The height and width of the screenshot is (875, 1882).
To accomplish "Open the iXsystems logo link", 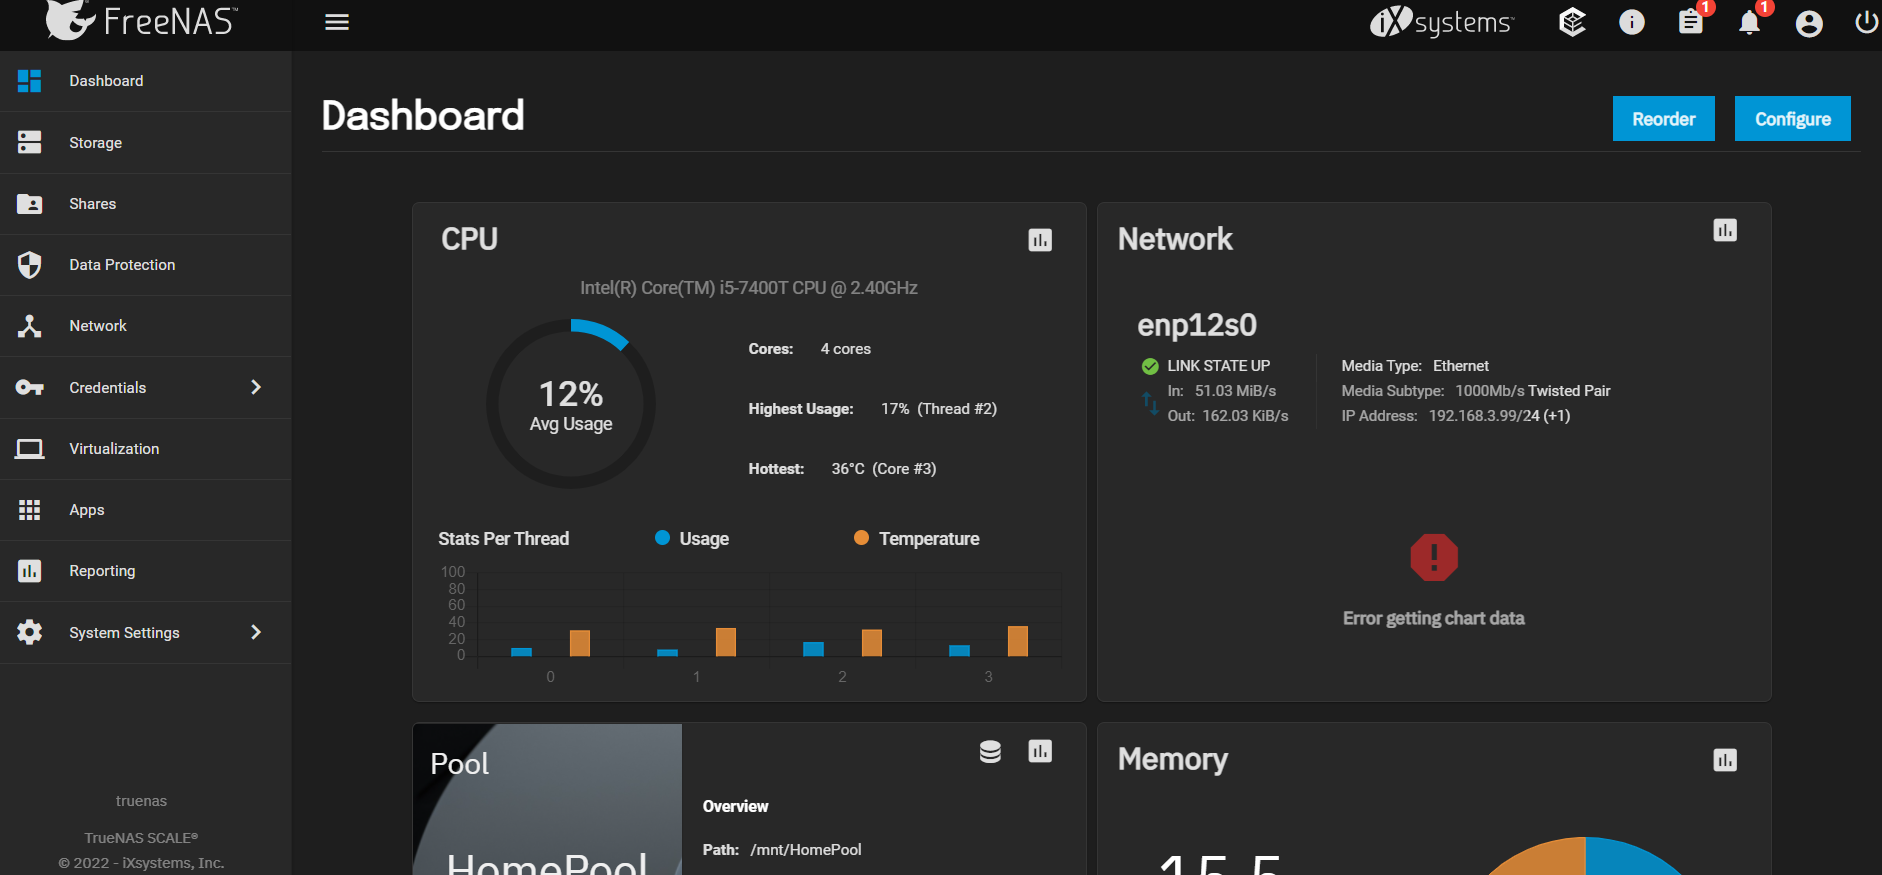I will coord(1441,22).
